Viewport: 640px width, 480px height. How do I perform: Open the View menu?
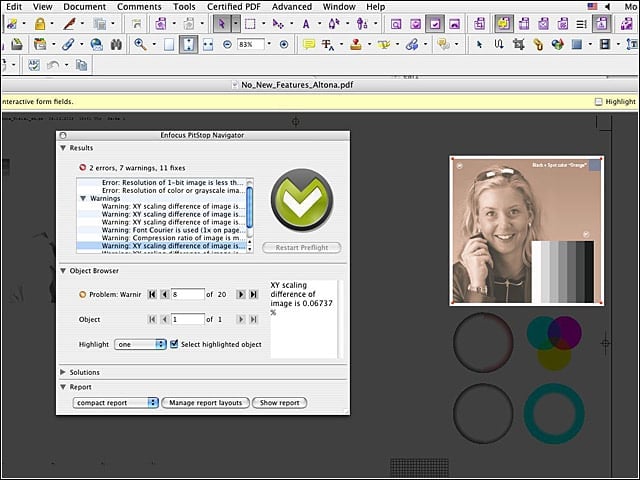coord(42,7)
